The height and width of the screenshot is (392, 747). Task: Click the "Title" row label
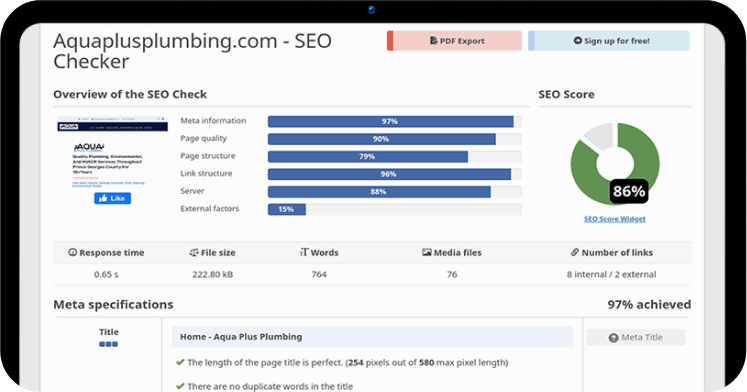pyautogui.click(x=109, y=332)
